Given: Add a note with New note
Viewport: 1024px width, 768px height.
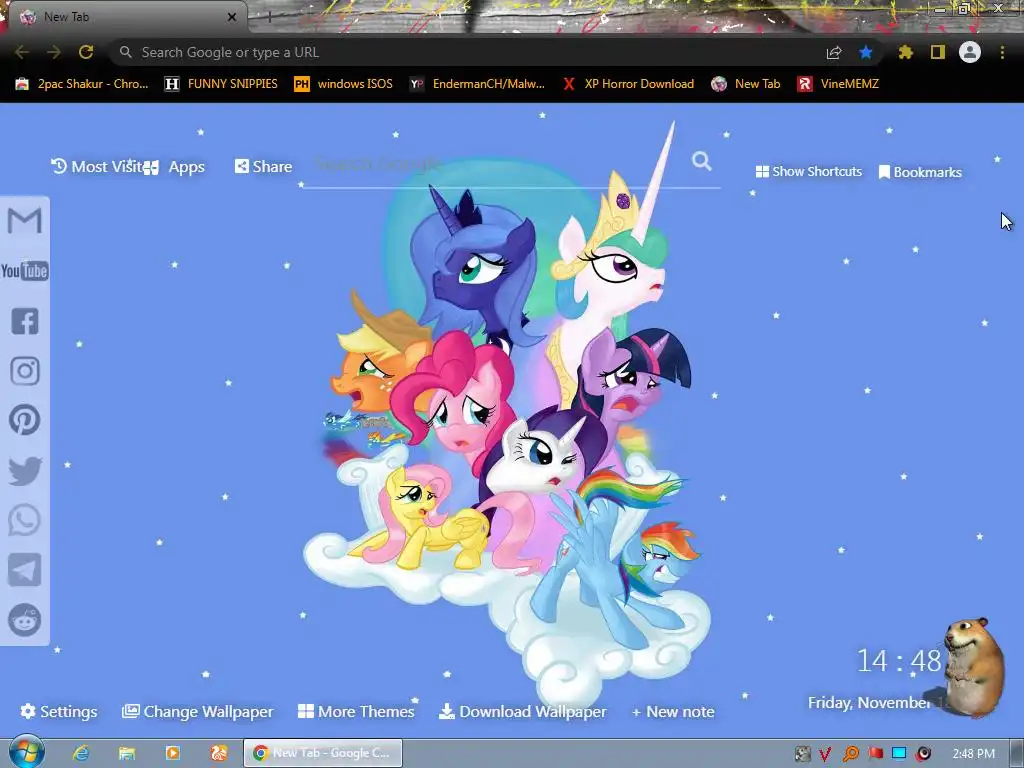Looking at the screenshot, I should click(x=673, y=712).
